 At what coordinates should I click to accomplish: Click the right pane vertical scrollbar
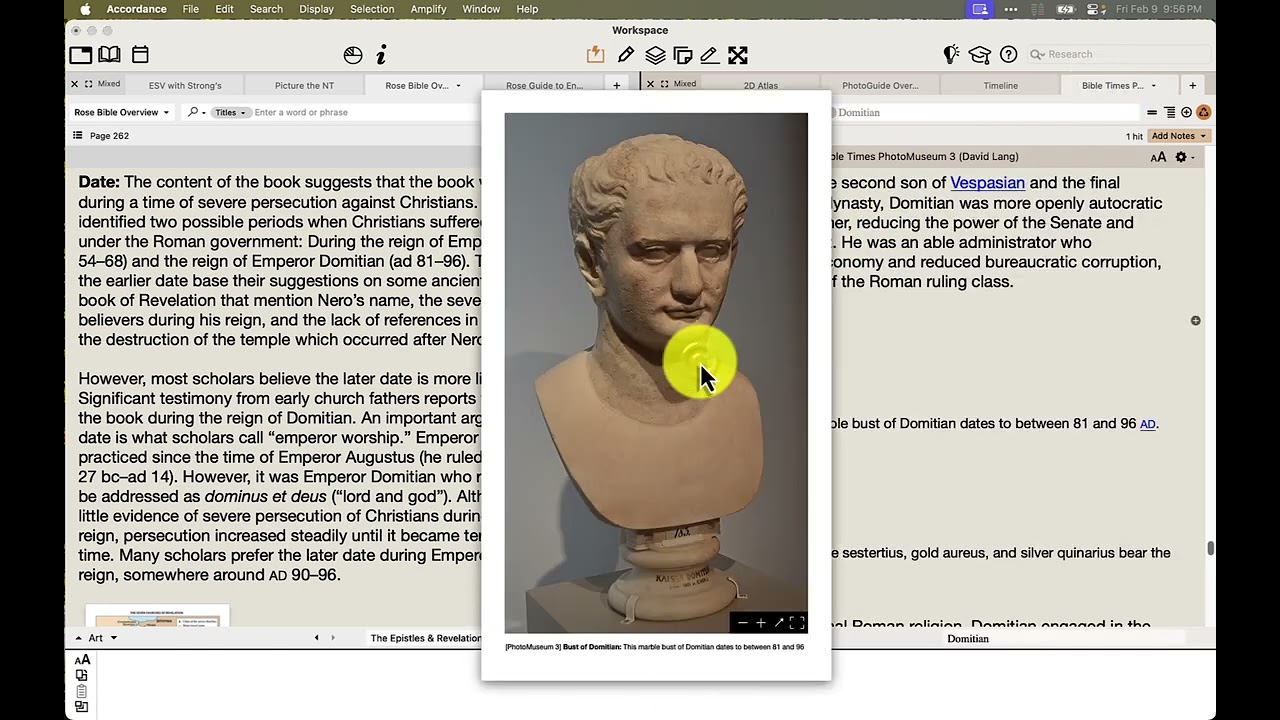tap(1211, 548)
